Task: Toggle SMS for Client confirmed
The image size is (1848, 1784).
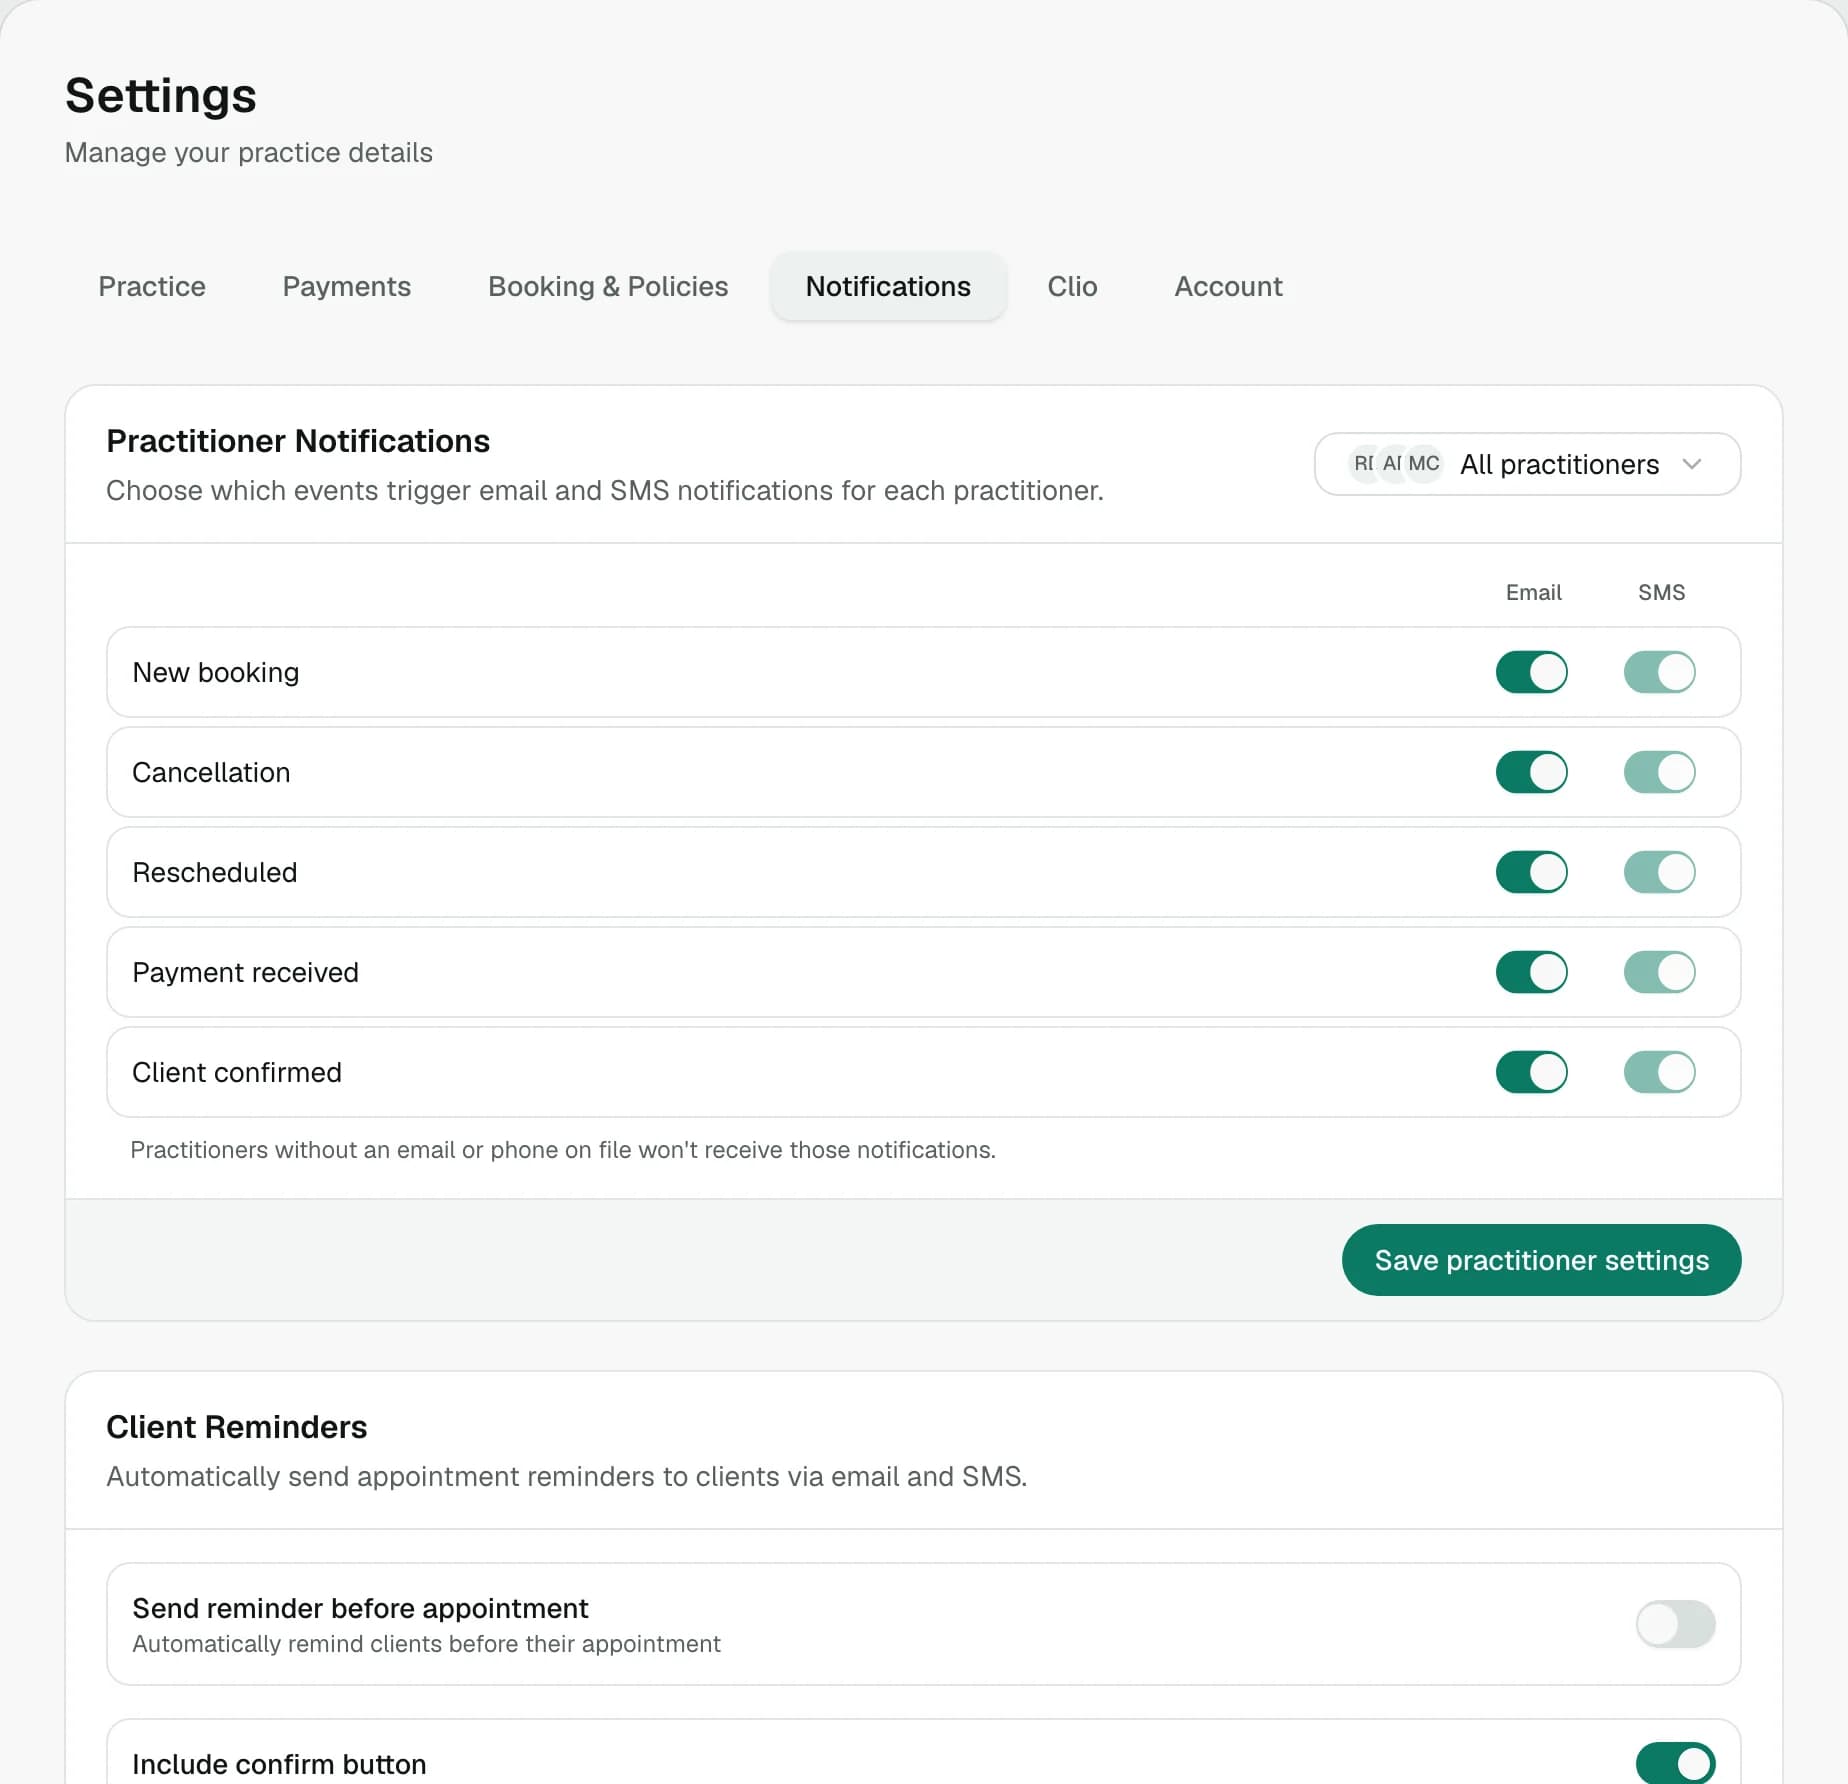Action: pyautogui.click(x=1659, y=1072)
